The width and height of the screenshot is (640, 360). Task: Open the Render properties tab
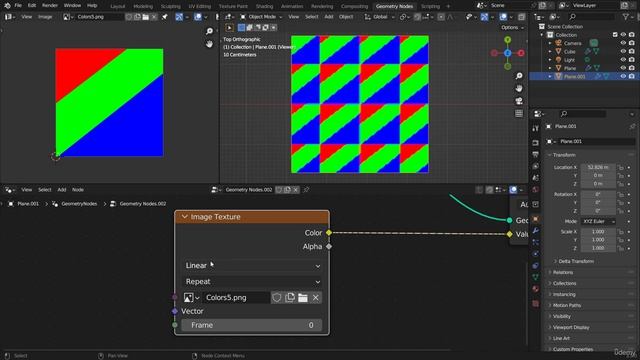pyautogui.click(x=536, y=143)
